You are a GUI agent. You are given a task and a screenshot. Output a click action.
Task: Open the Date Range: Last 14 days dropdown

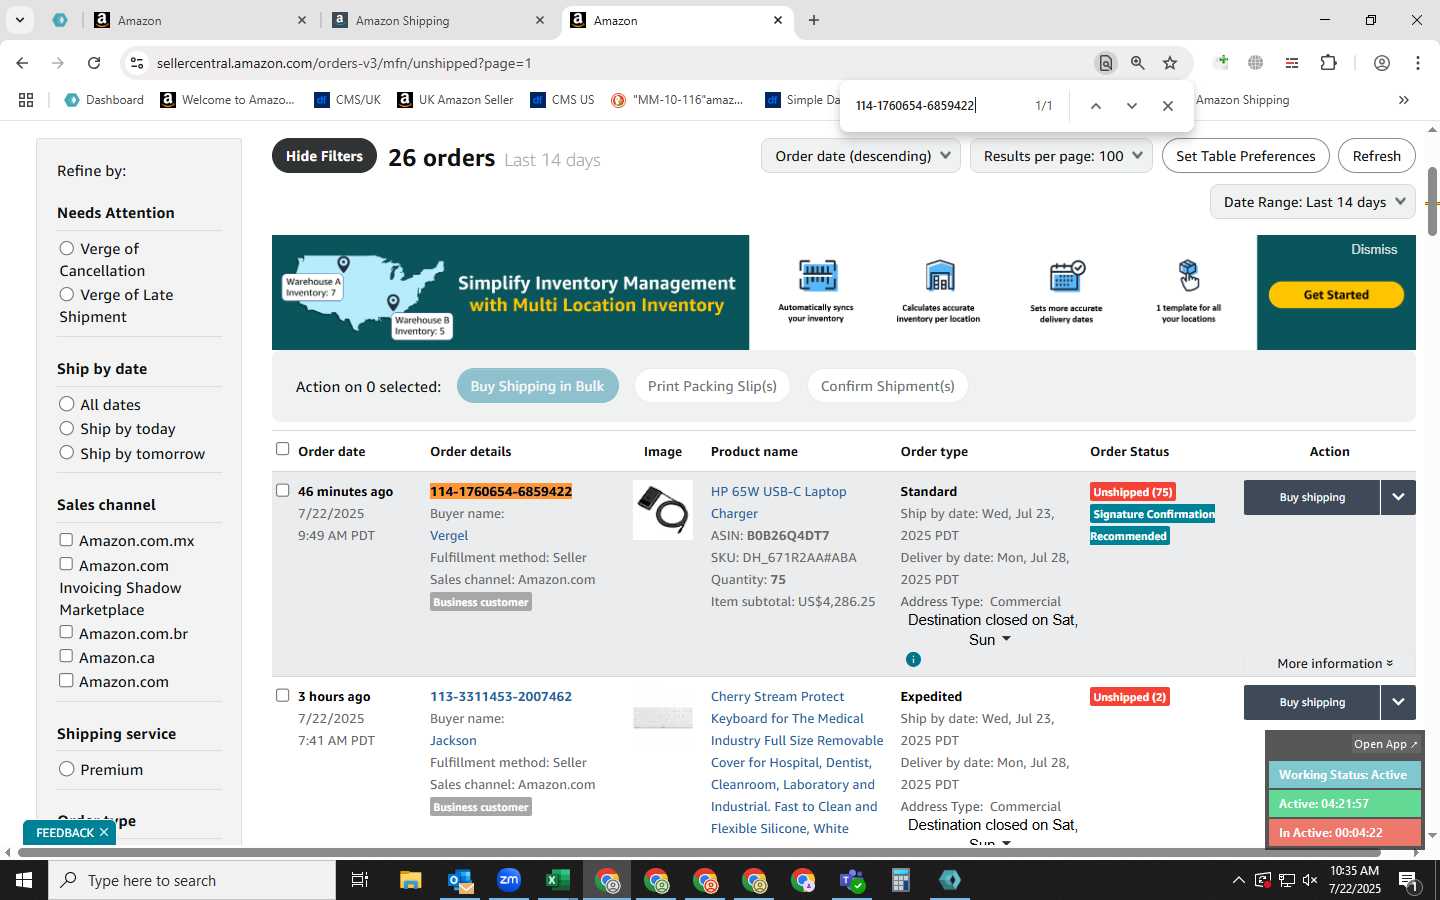[x=1313, y=202]
